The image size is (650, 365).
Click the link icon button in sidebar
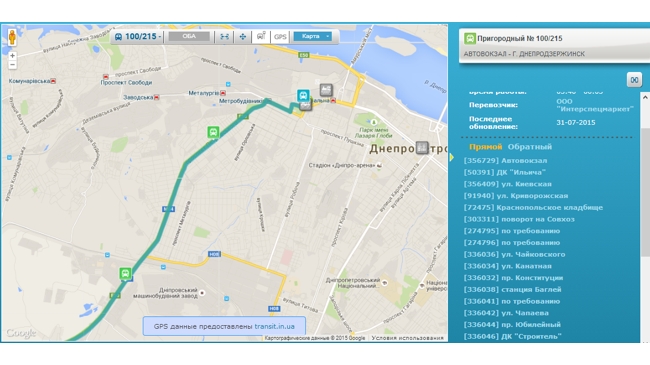(x=634, y=80)
